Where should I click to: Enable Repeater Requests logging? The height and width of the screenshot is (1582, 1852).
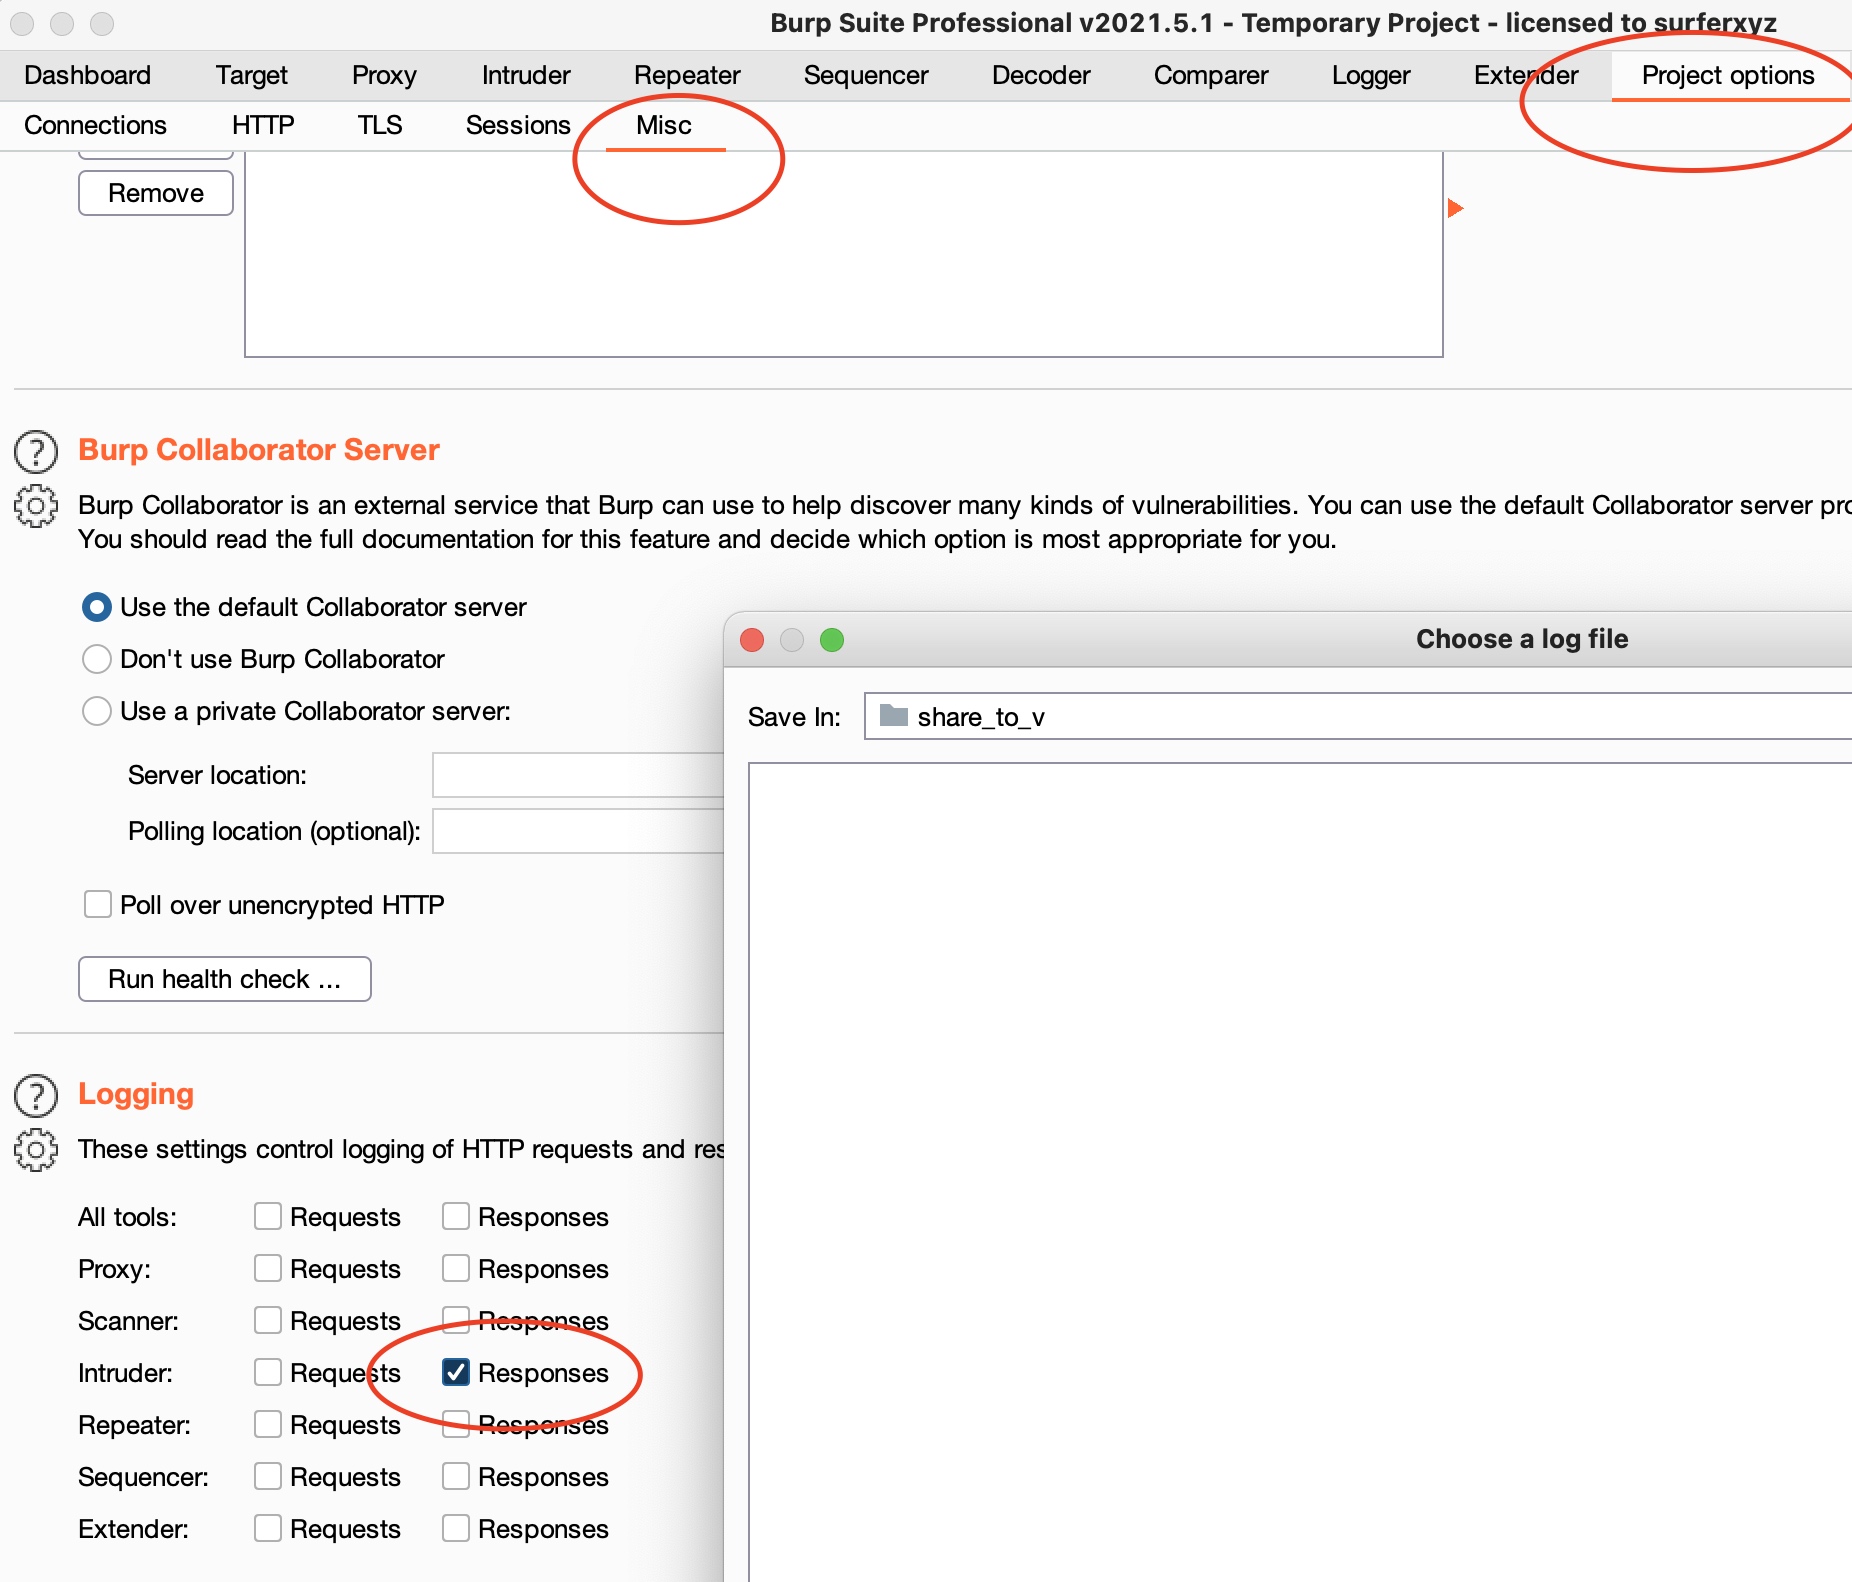click(268, 1424)
